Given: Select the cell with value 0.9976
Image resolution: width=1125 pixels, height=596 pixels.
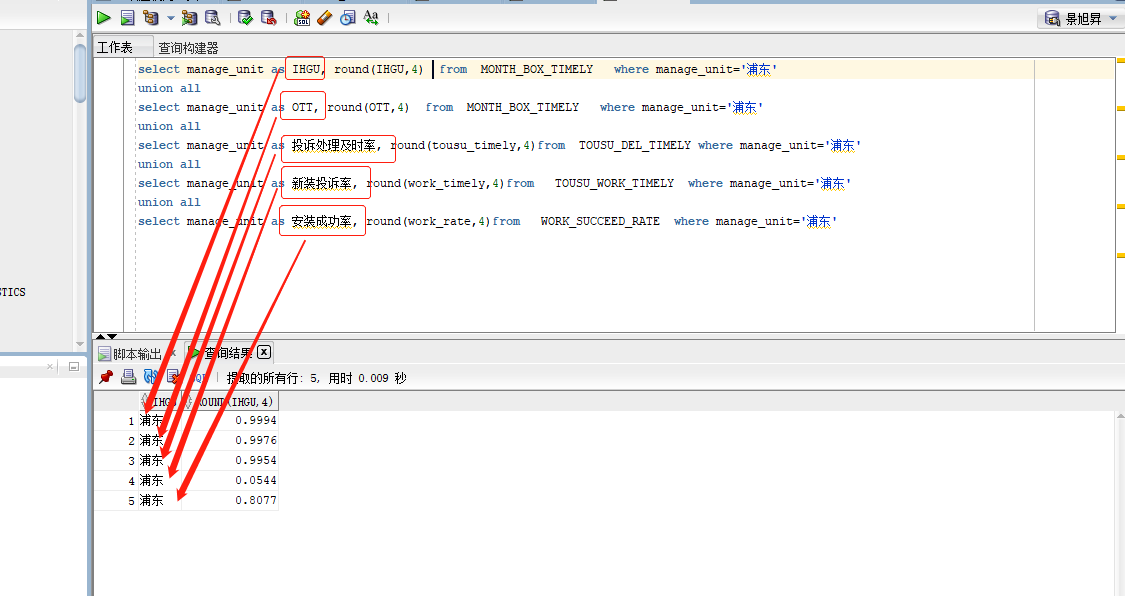Looking at the screenshot, I should tap(230, 440).
